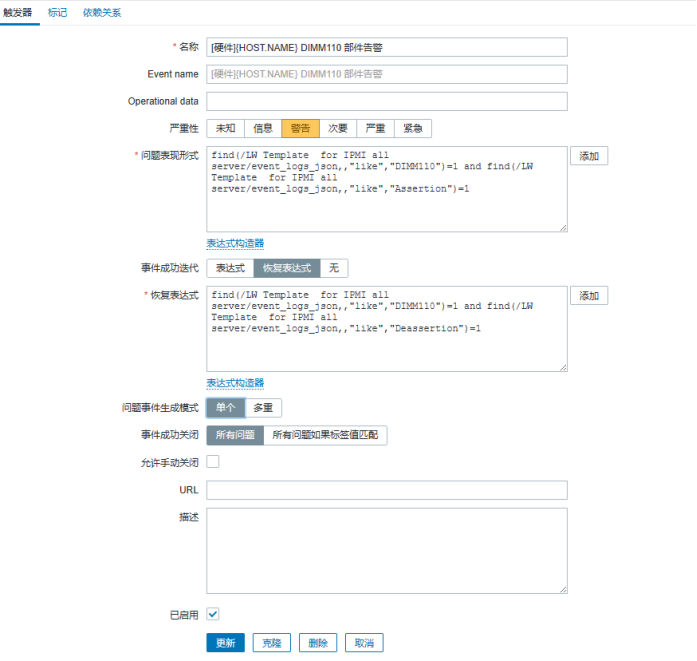The height and width of the screenshot is (661, 697).
Task: Focus the Event name field
Action: pos(387,74)
